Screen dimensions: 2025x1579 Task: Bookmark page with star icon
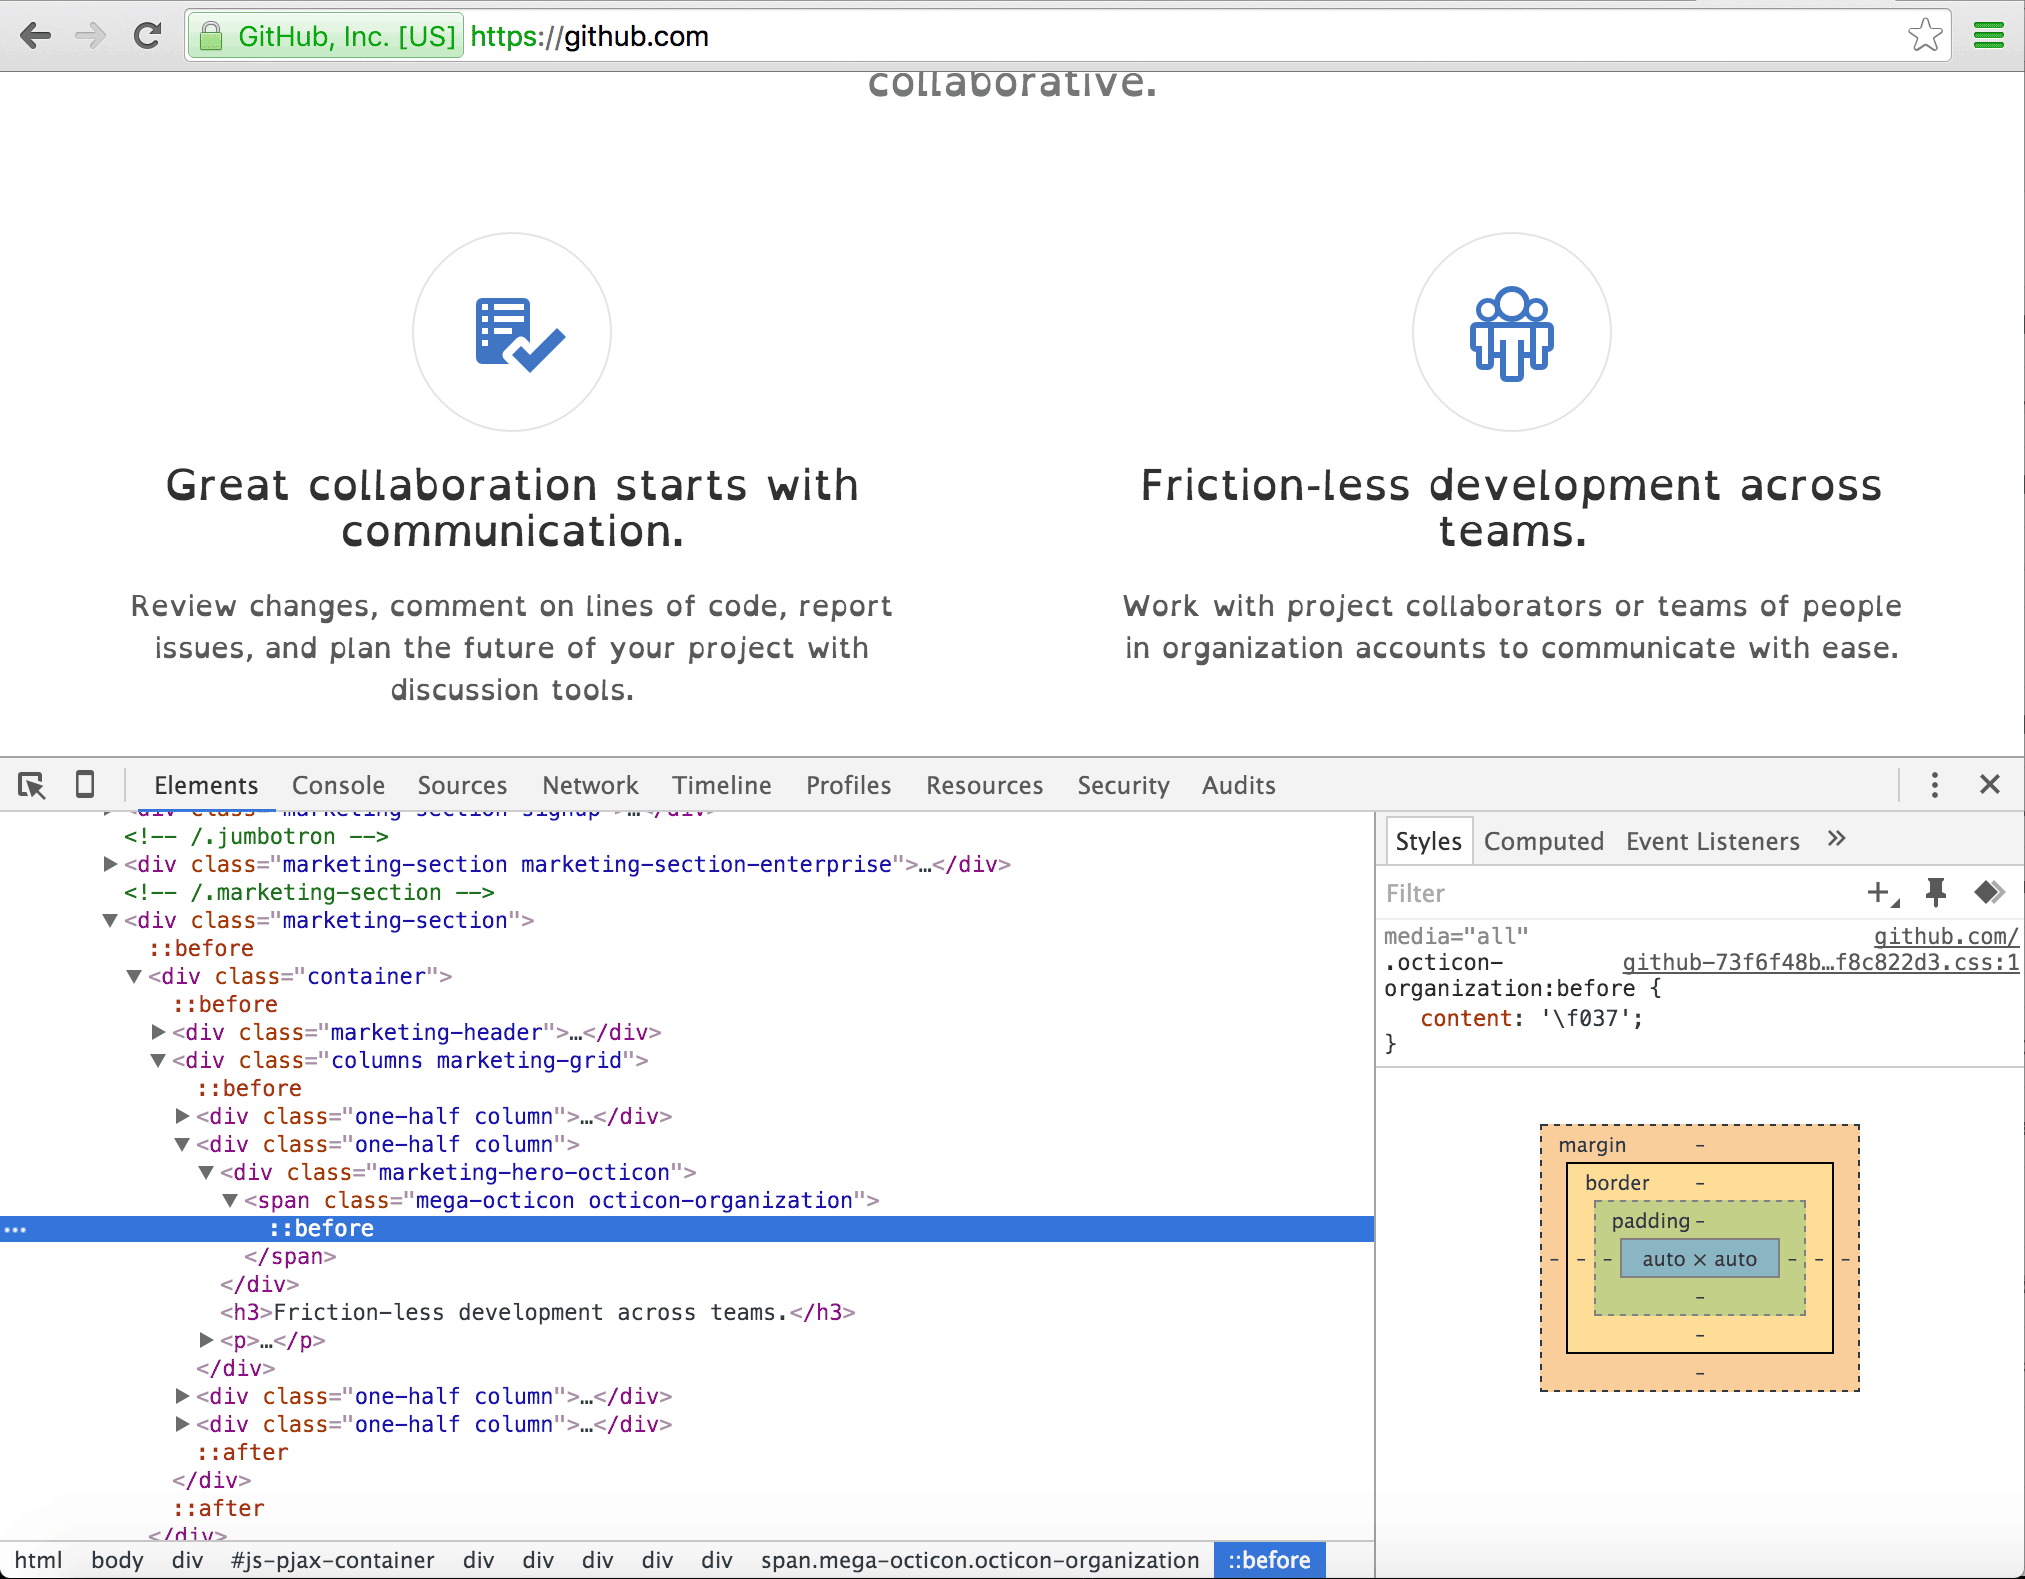[x=1924, y=36]
